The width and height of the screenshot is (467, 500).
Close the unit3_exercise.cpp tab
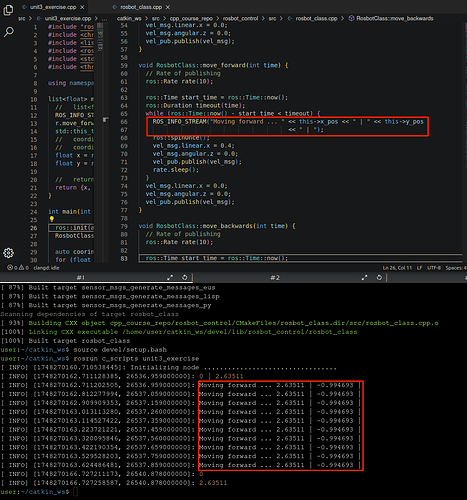pos(82,7)
